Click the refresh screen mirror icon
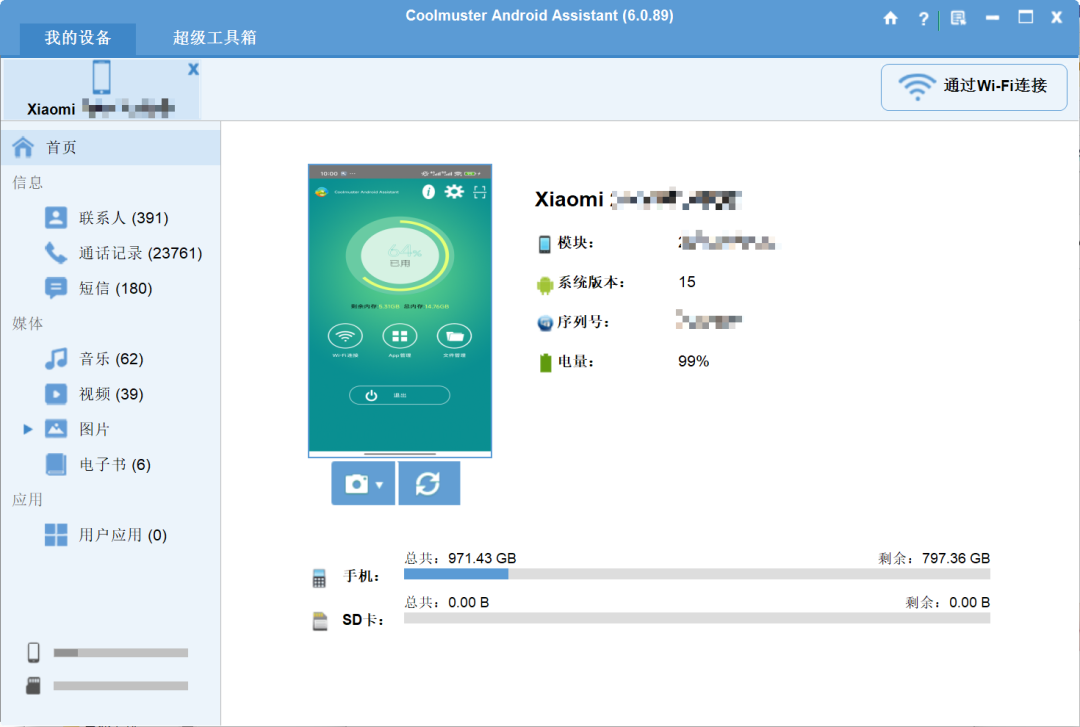This screenshot has width=1080, height=727. coord(429,483)
